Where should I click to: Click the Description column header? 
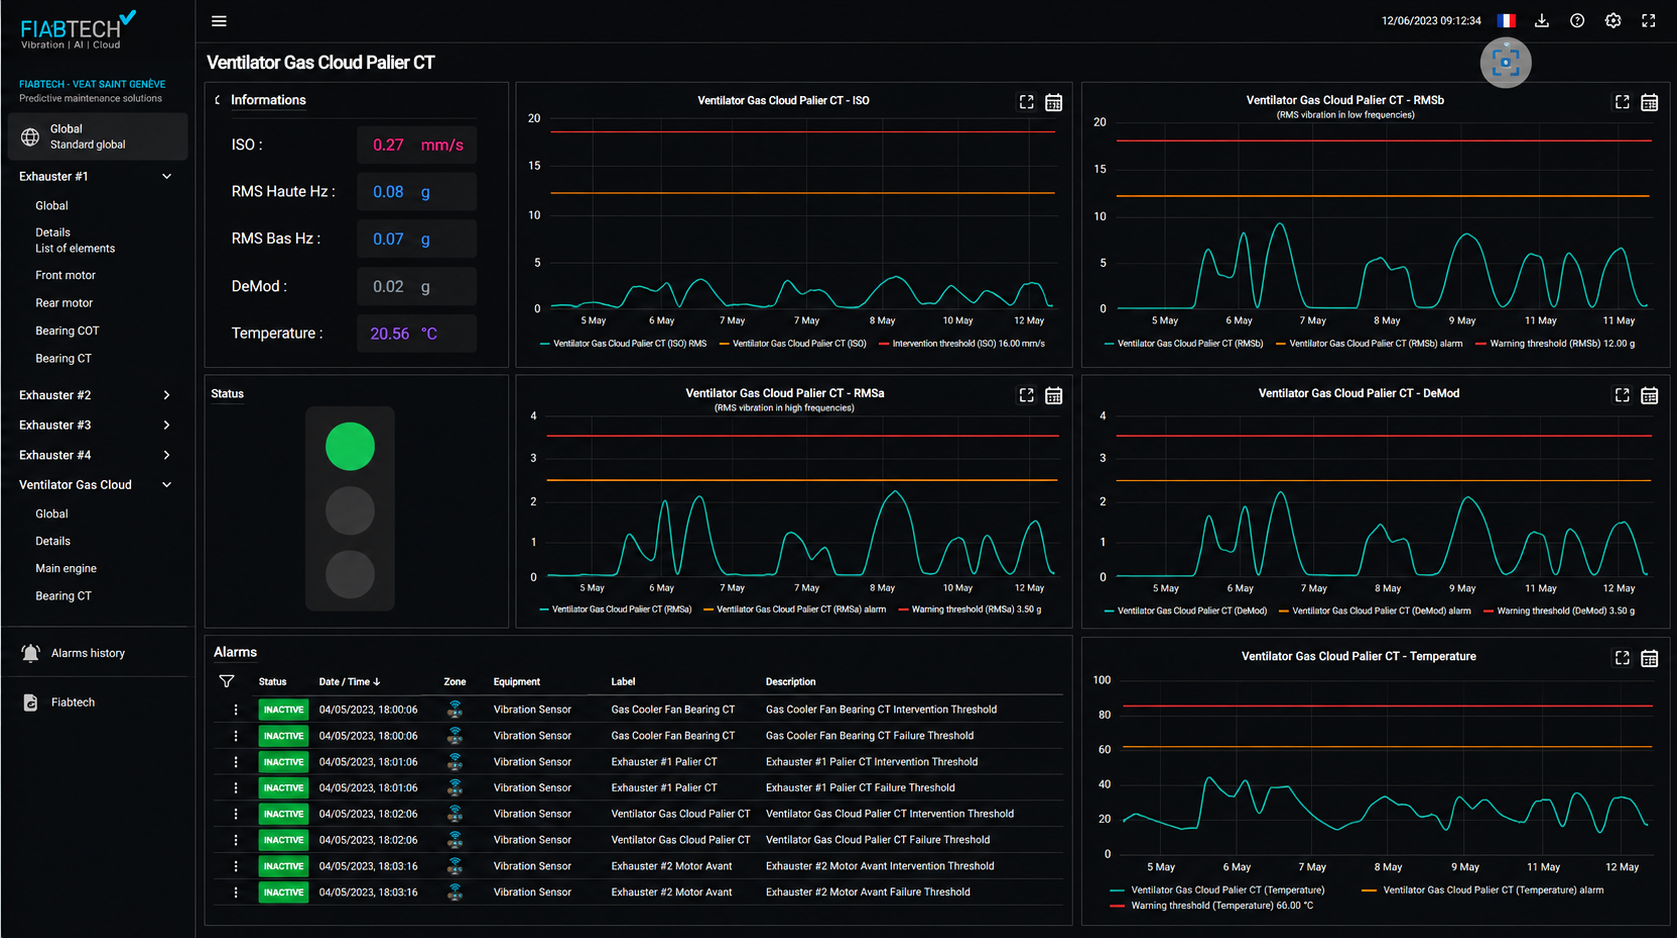coord(791,682)
